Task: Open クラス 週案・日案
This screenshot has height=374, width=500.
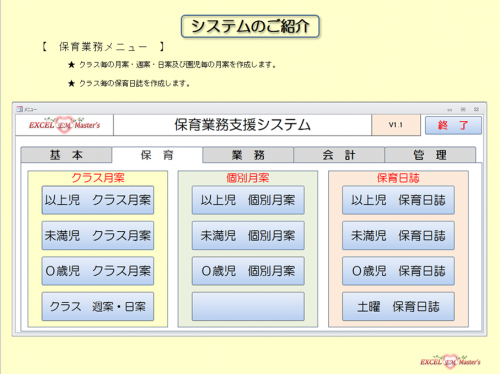Action: point(98,307)
